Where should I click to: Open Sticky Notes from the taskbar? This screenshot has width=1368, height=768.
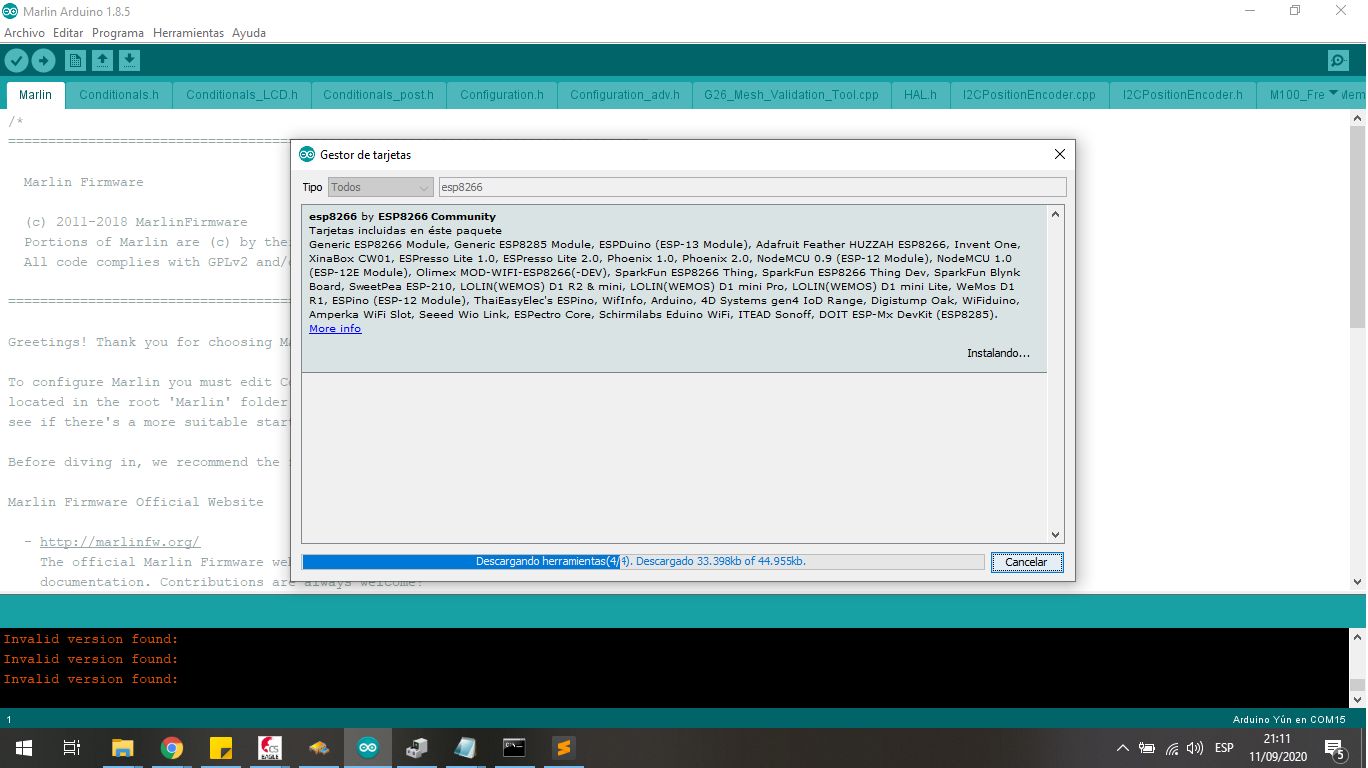click(221, 748)
